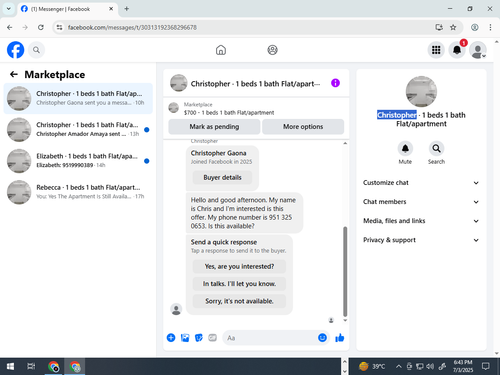Open Facebook search magnifier icon
Image resolution: width=500 pixels, height=375 pixels.
(36, 50)
